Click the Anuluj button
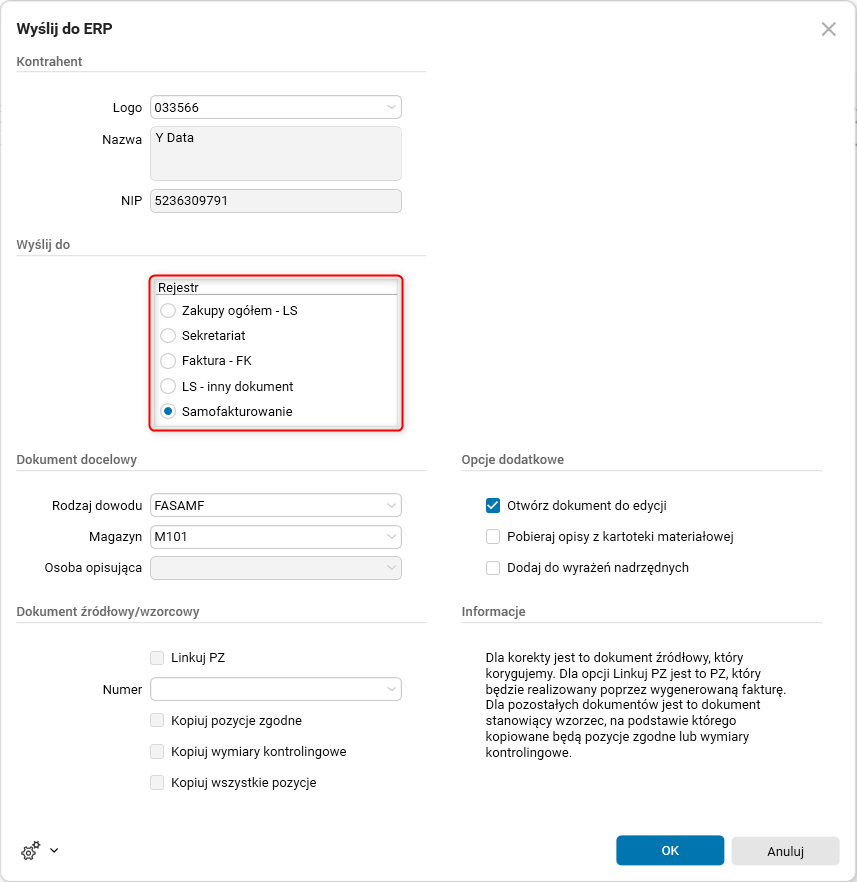857x882 pixels. [785, 851]
